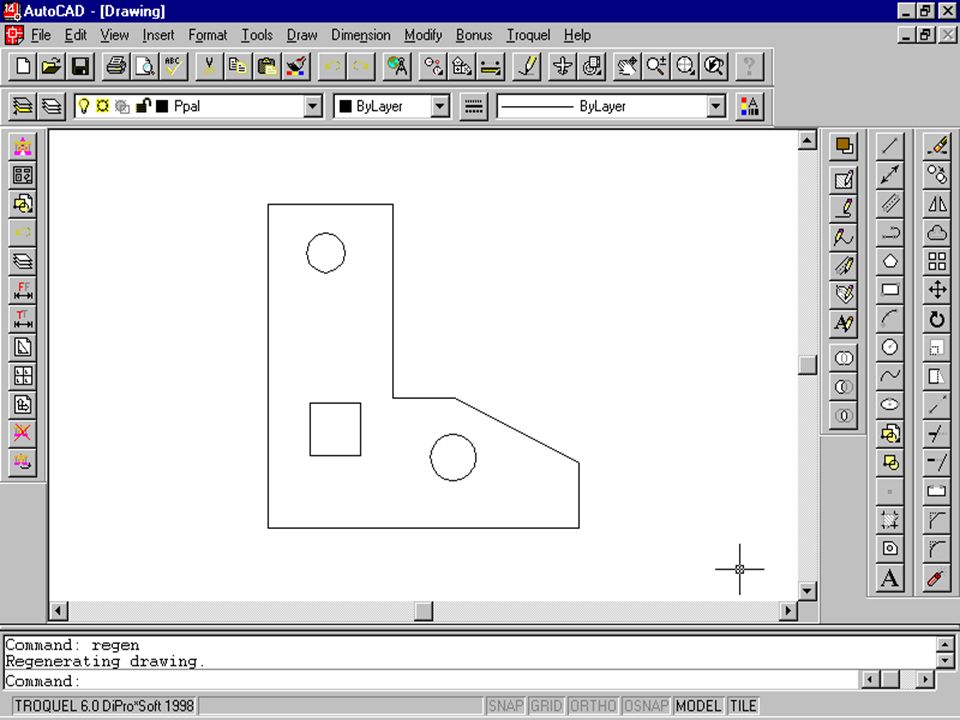Toggle ORTHO mode in status bar

pos(593,706)
